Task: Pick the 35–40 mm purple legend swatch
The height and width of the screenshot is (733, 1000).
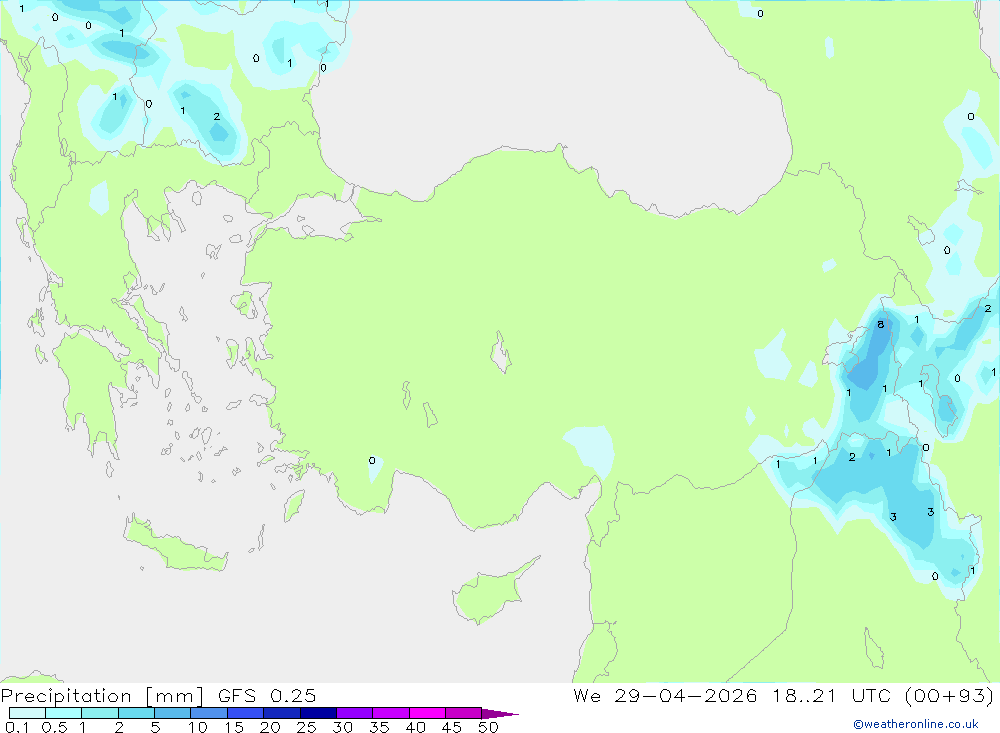Action: click(x=391, y=713)
